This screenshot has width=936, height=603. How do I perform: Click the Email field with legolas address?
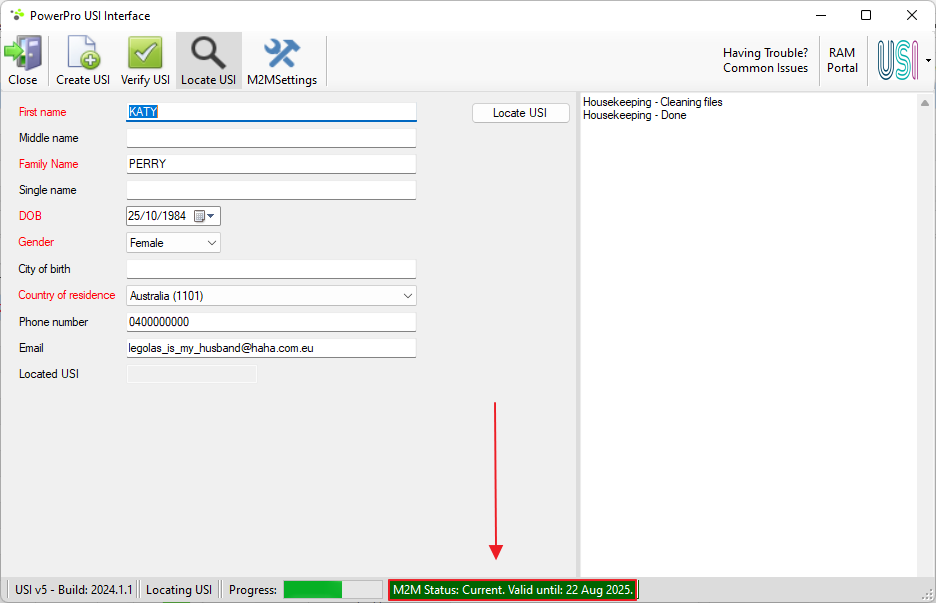coord(271,348)
